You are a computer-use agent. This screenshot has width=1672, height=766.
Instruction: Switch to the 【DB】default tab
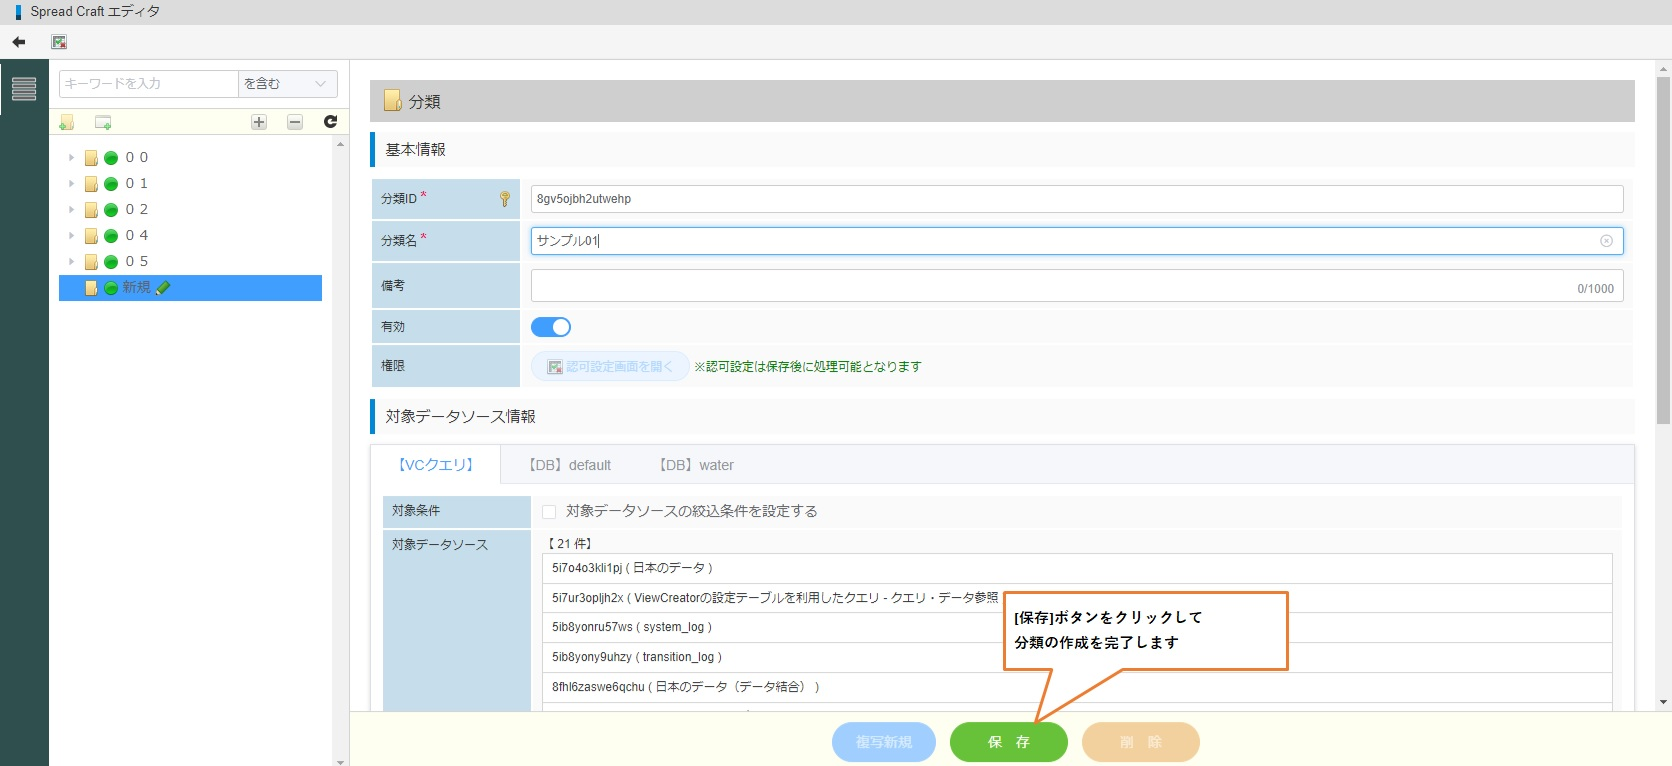[x=570, y=465]
